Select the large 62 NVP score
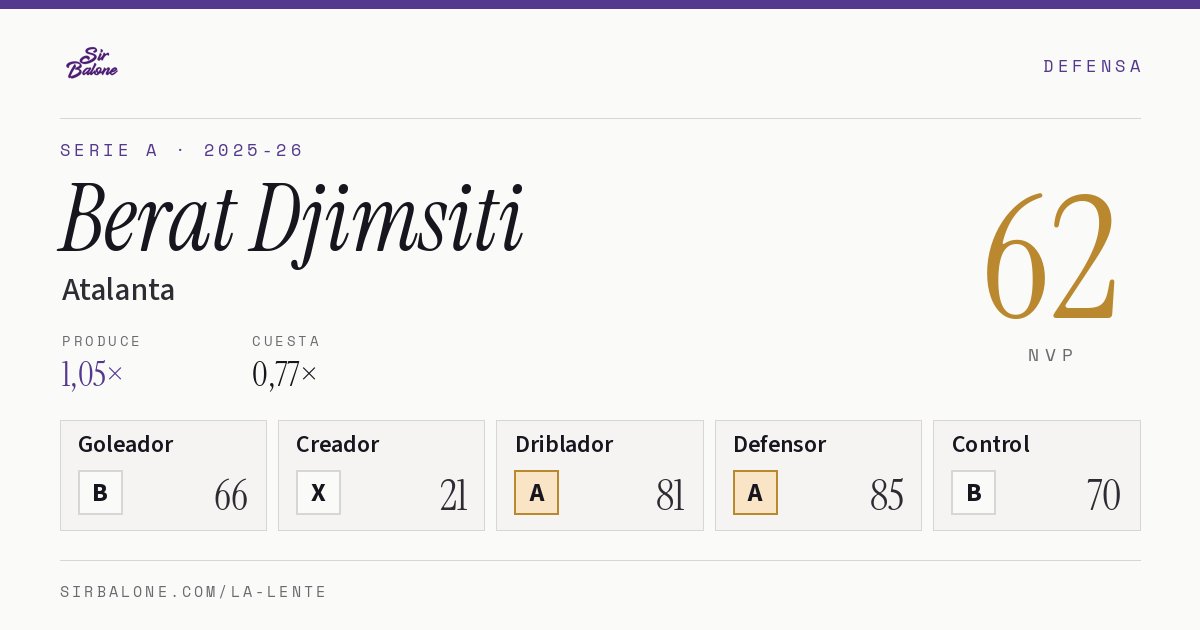 pyautogui.click(x=1050, y=258)
